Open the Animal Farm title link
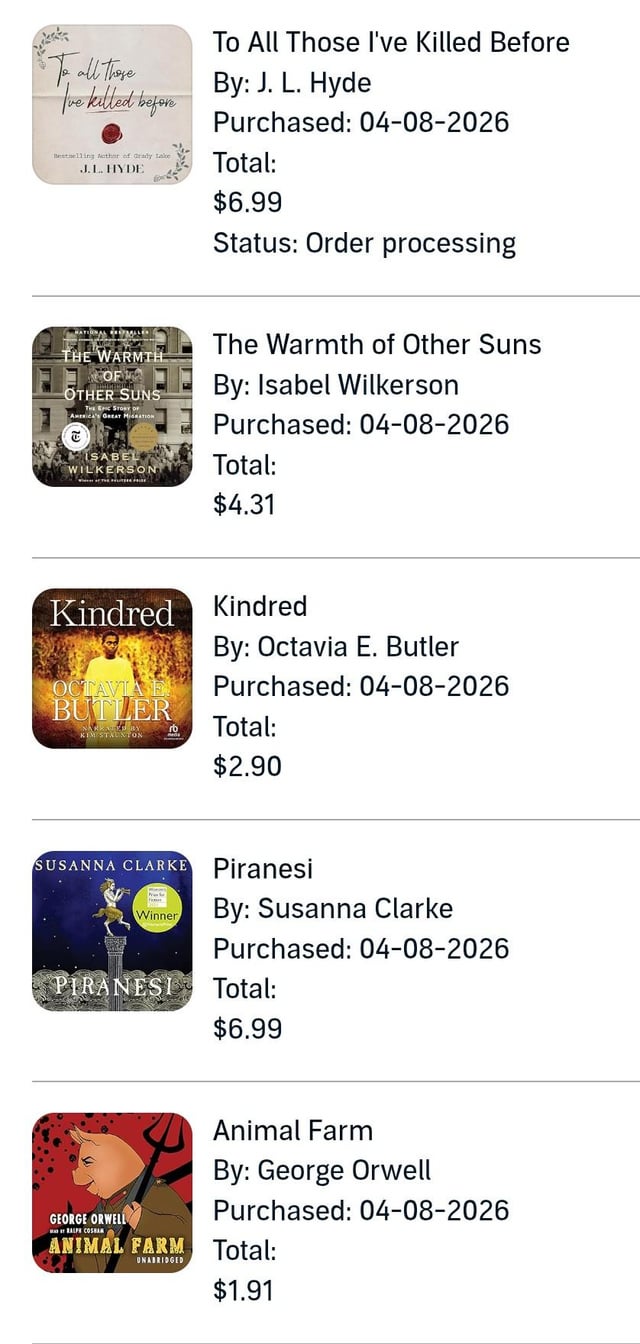The image size is (640, 1344). click(293, 1130)
